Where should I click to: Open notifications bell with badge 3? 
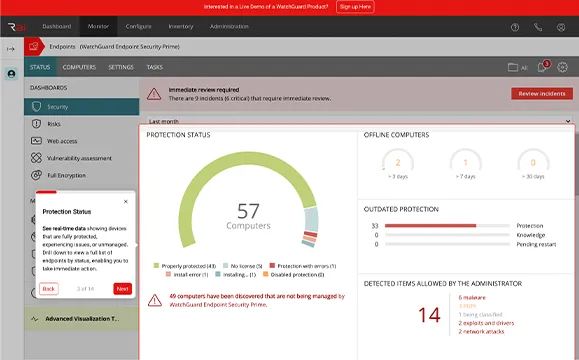pos(543,66)
